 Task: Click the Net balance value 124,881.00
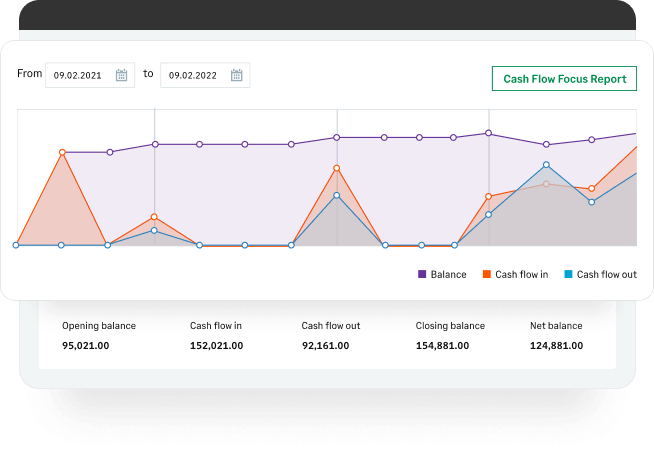(x=556, y=345)
